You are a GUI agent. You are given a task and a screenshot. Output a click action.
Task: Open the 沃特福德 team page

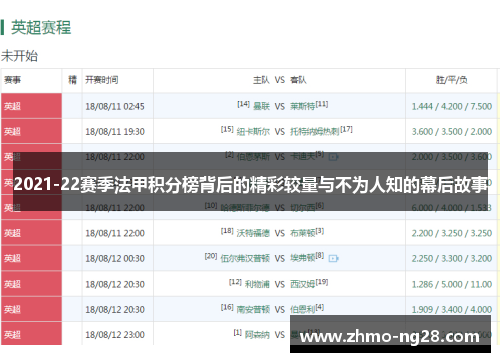[253, 233]
